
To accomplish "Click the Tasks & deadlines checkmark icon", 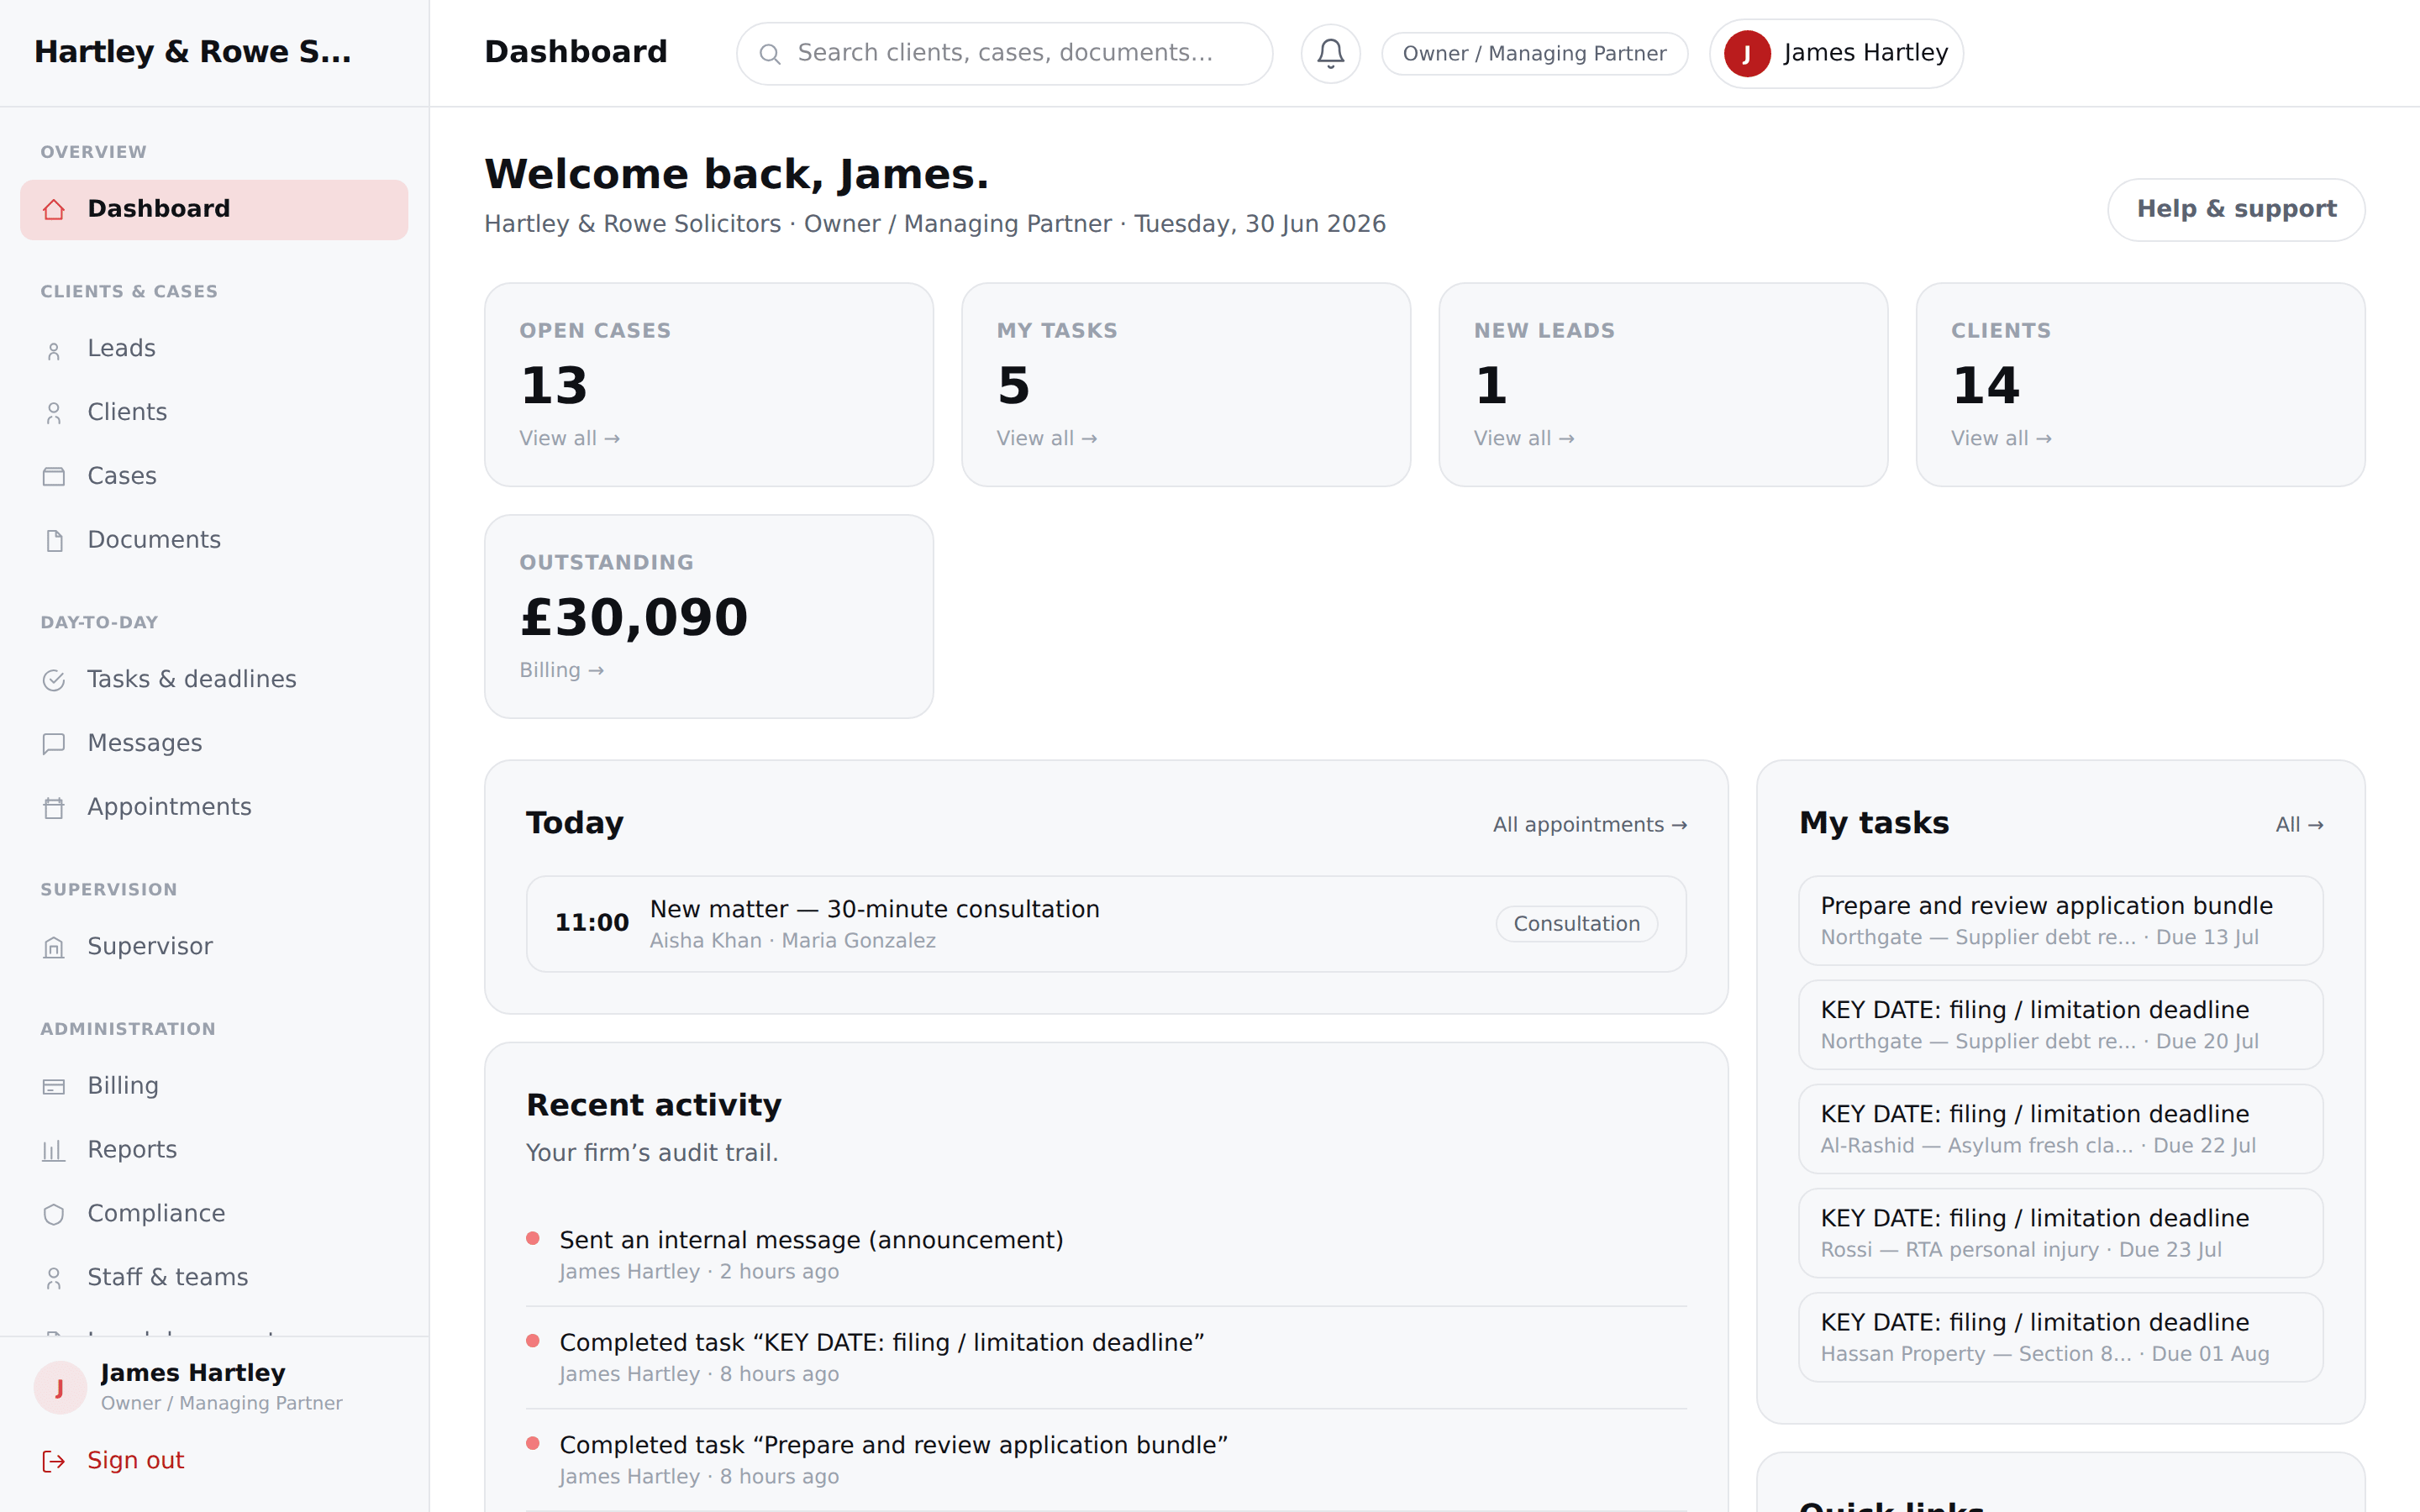I will [x=54, y=680].
